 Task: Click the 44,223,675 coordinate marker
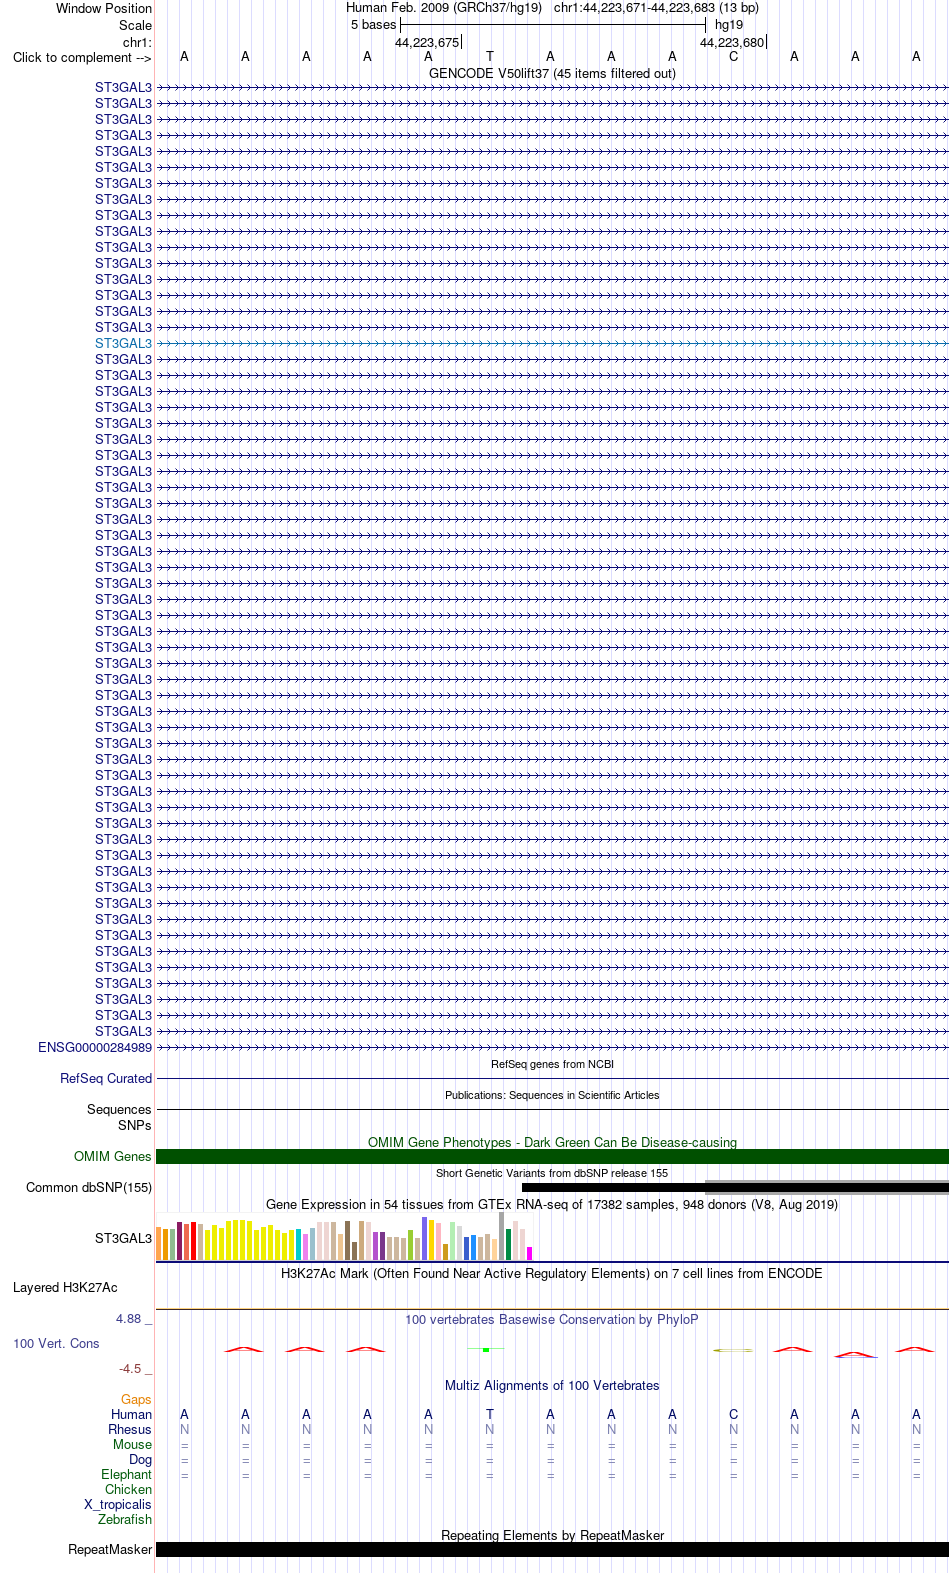(427, 42)
